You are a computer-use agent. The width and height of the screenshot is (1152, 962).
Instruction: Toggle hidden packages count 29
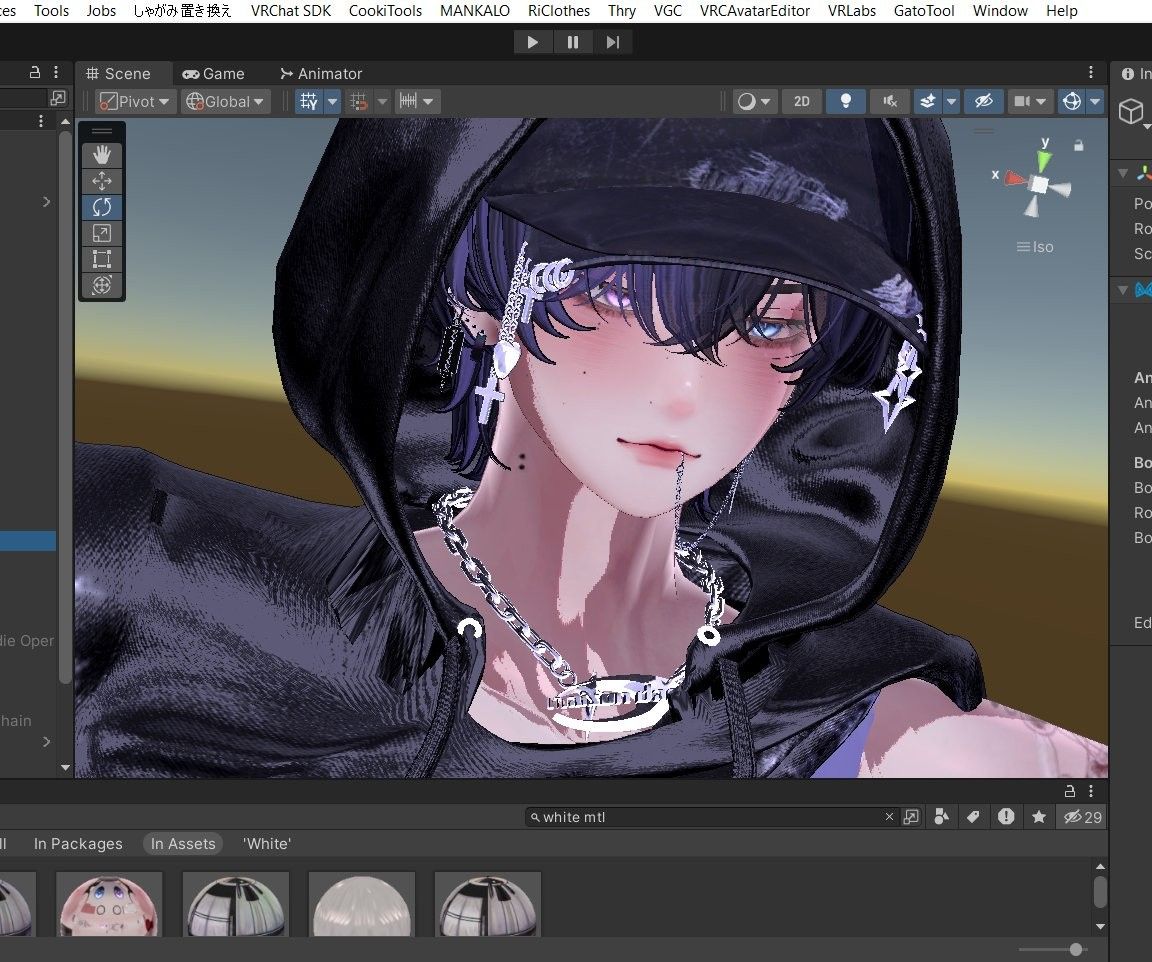point(1082,817)
